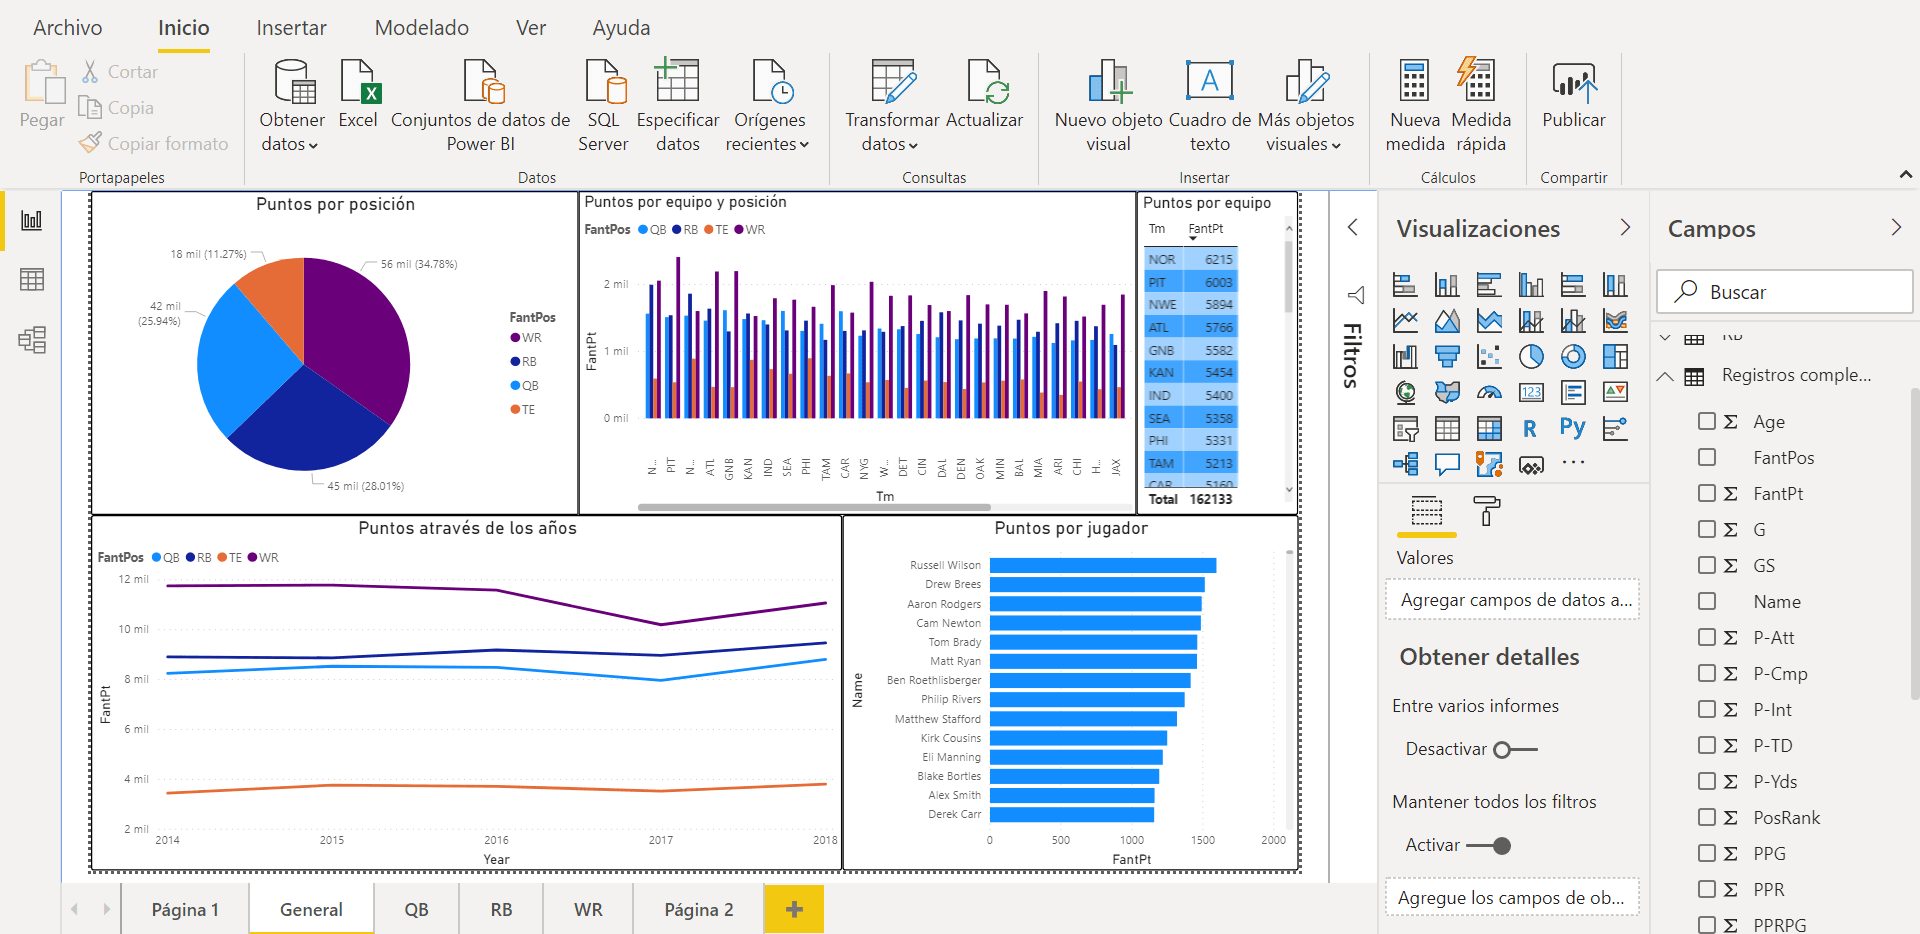Insert an R script visual
This screenshot has width=1920, height=934.
(x=1531, y=428)
